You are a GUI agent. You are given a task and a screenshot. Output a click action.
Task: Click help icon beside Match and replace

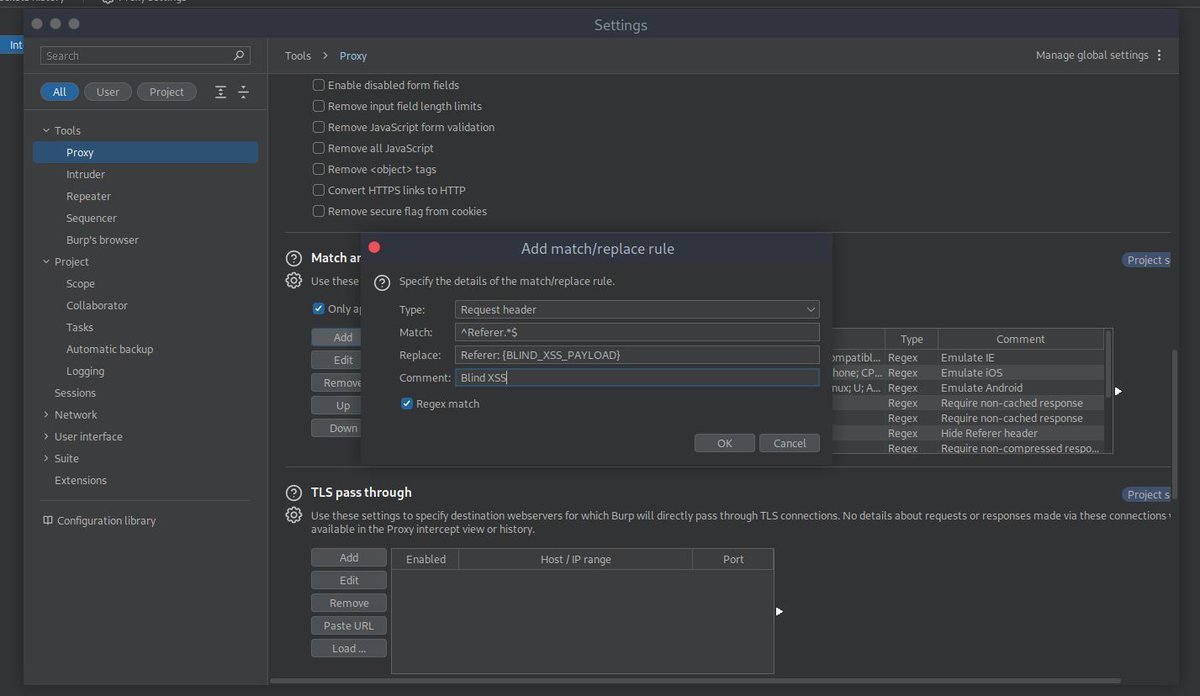point(294,258)
